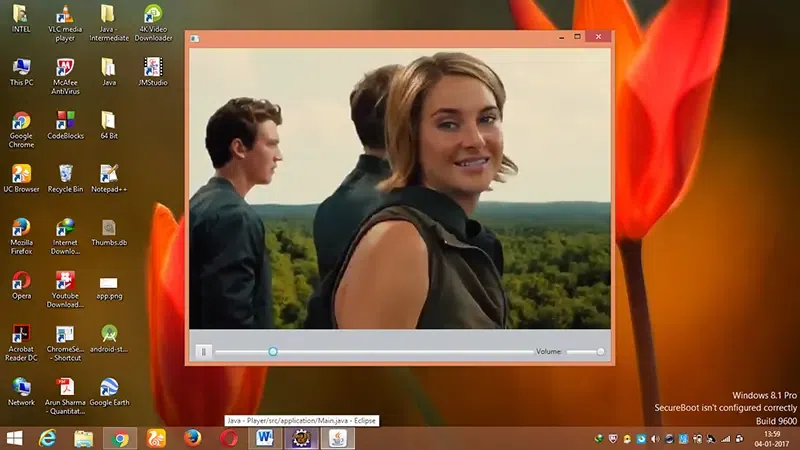
Task: Select the Google Chrome desktop shortcut
Action: coord(21,130)
